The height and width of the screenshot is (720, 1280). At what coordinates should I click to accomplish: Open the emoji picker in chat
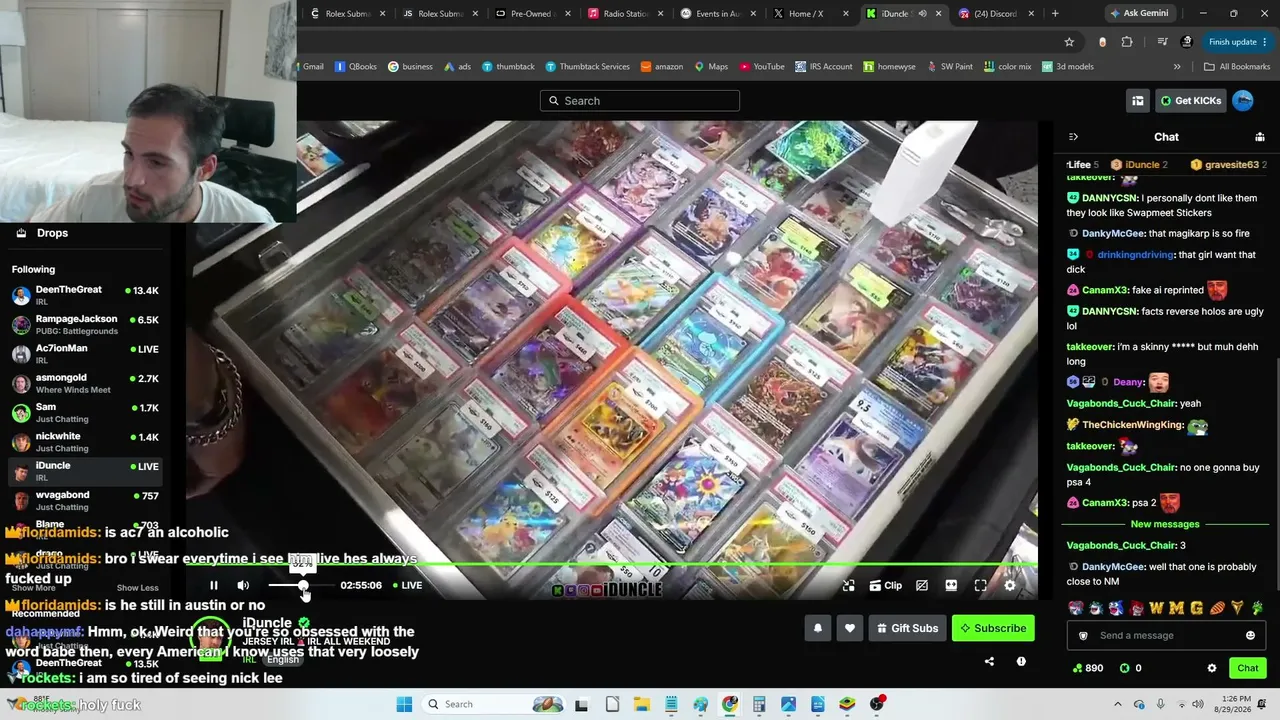point(1250,636)
